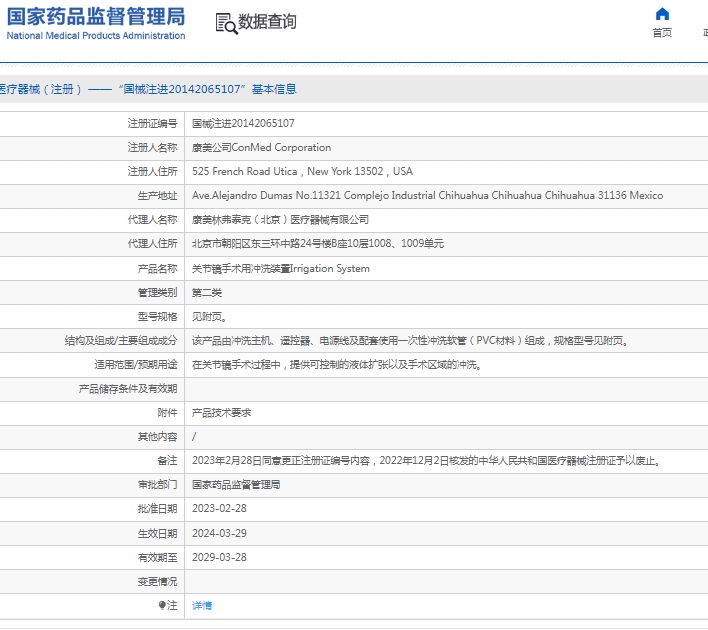Viewport: 708px width, 630px height.
Task: Click the 数据查询 search document icon
Action: point(226,23)
